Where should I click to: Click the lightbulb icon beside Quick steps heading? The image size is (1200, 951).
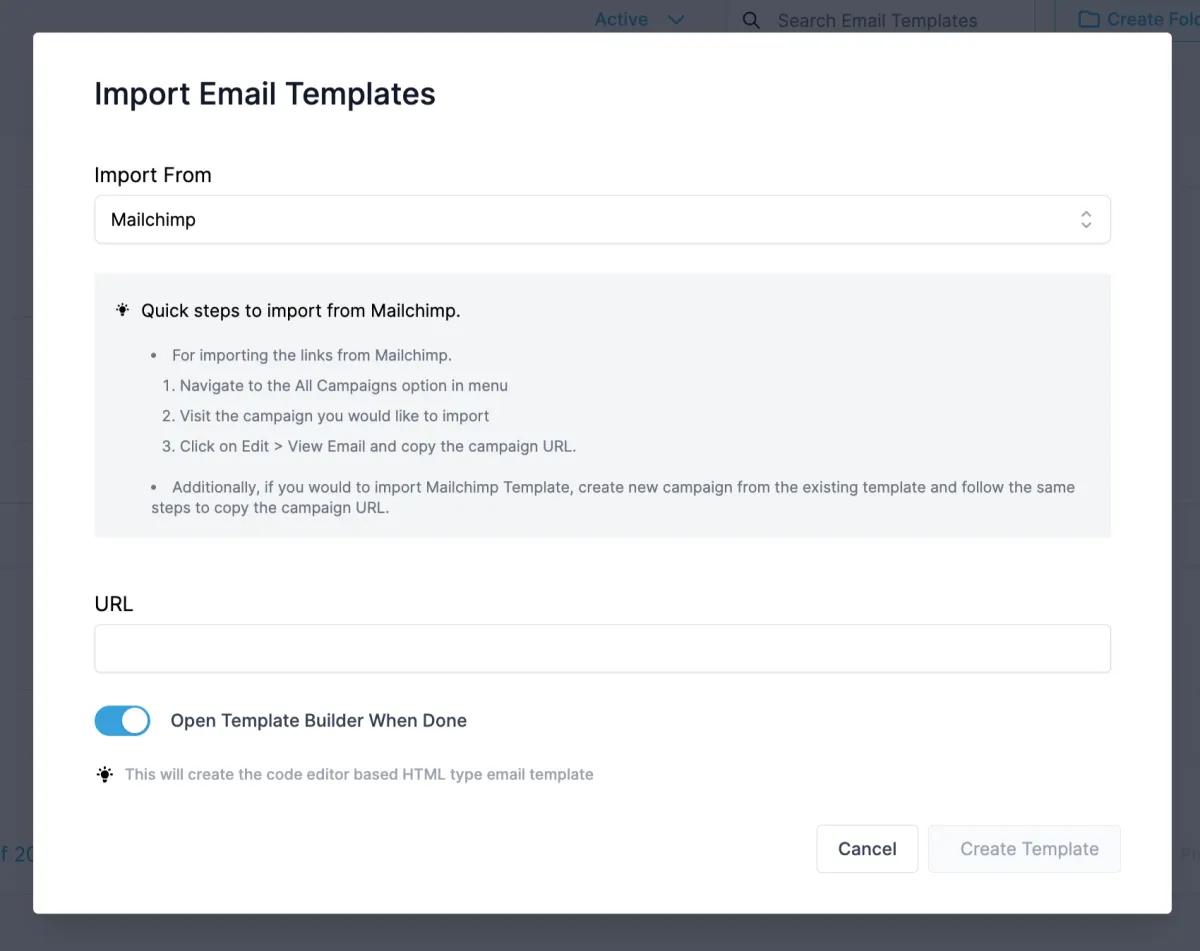tap(122, 310)
